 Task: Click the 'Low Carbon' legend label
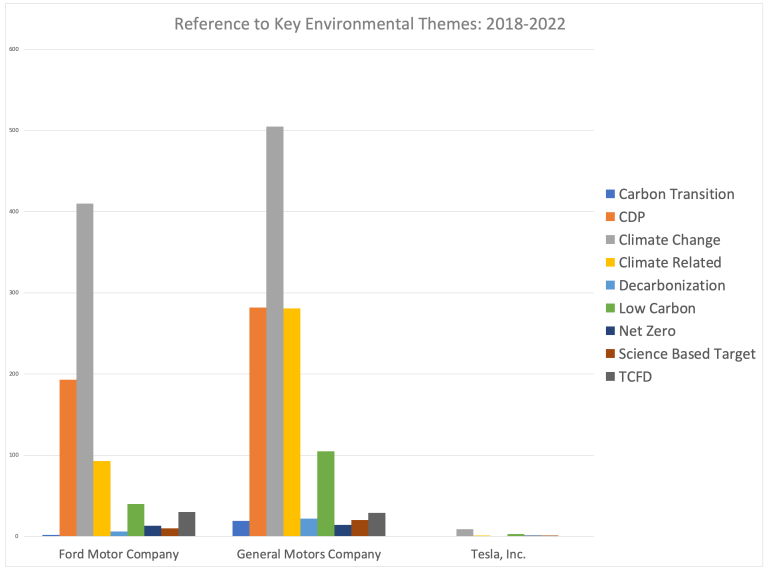click(x=657, y=308)
